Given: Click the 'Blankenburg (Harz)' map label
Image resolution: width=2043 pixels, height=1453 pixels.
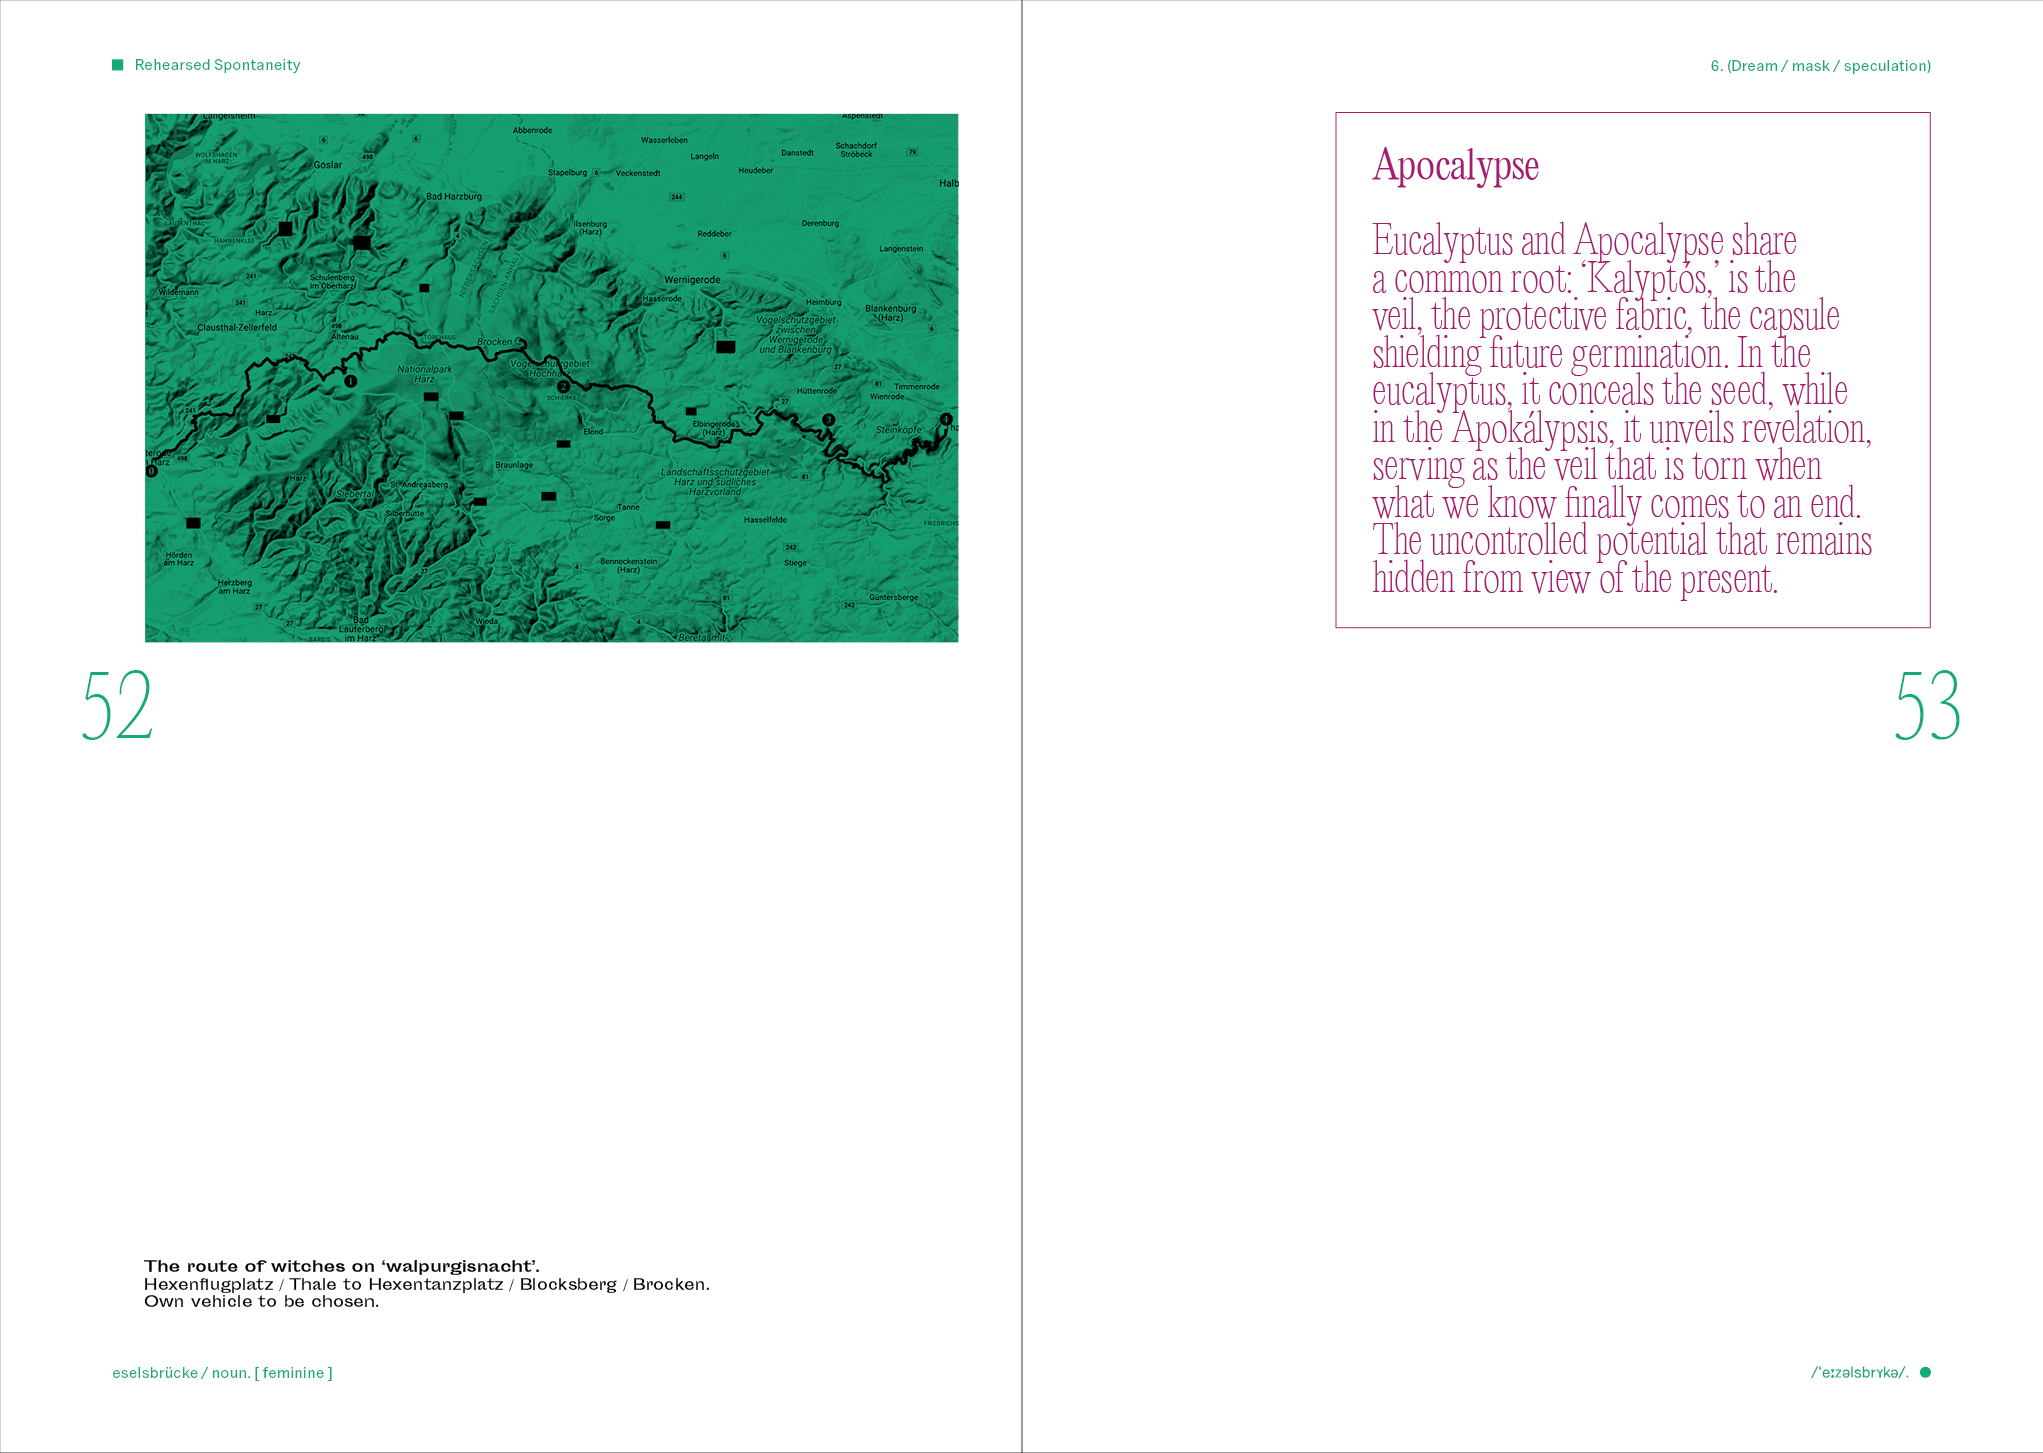Looking at the screenshot, I should tap(890, 313).
